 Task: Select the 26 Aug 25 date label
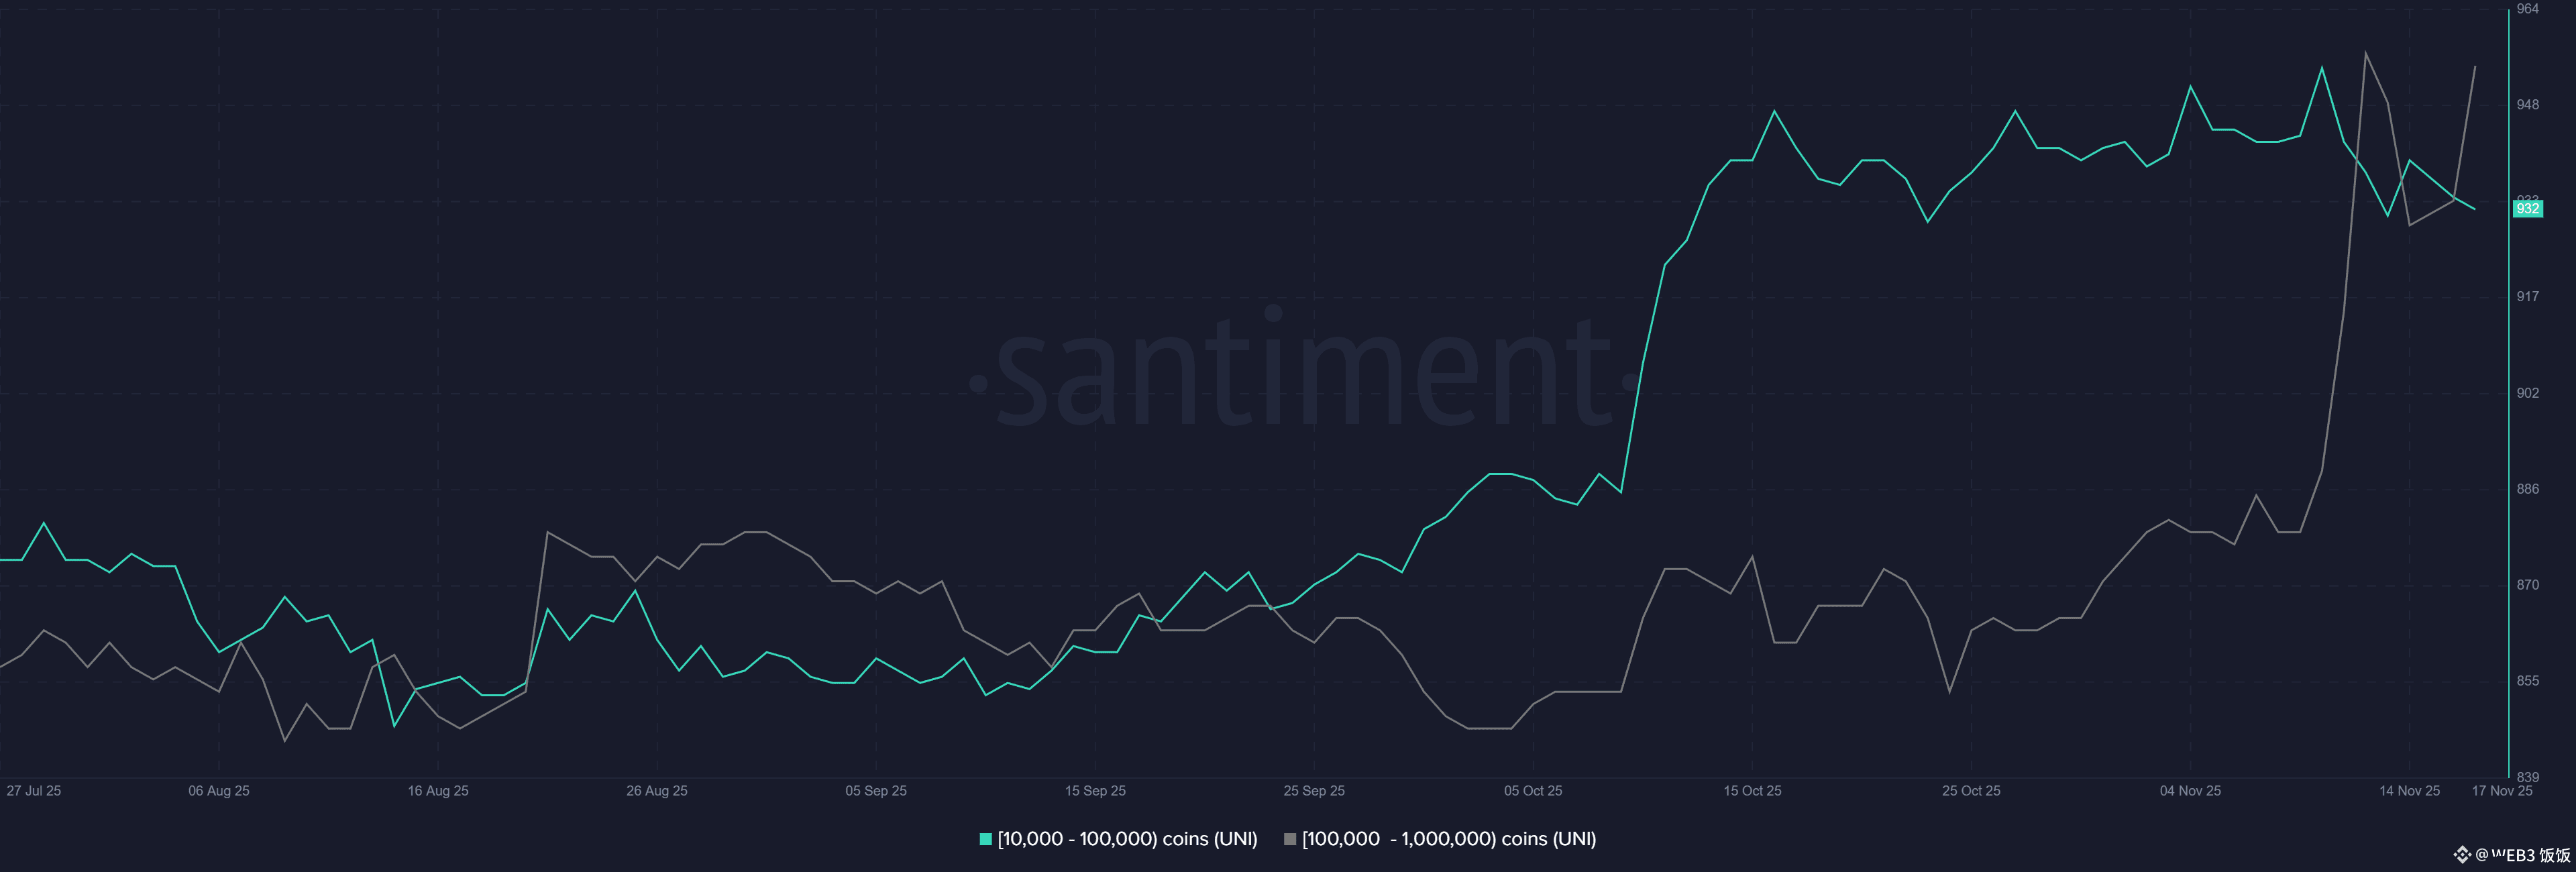(x=657, y=791)
